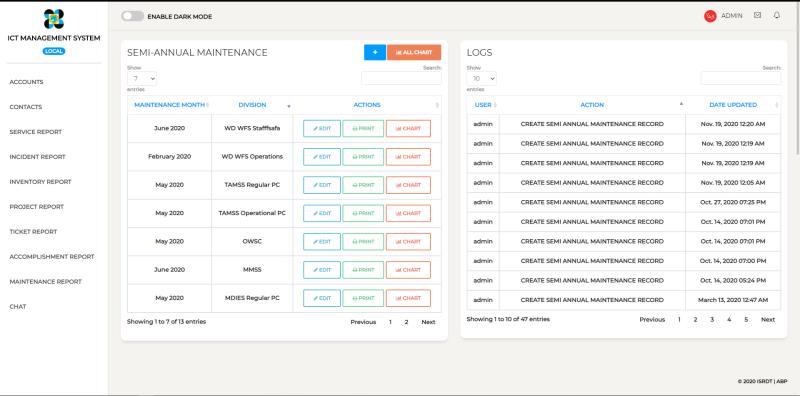800x396 pixels.
Task: Sort by Division column arrow
Action: 289,106
